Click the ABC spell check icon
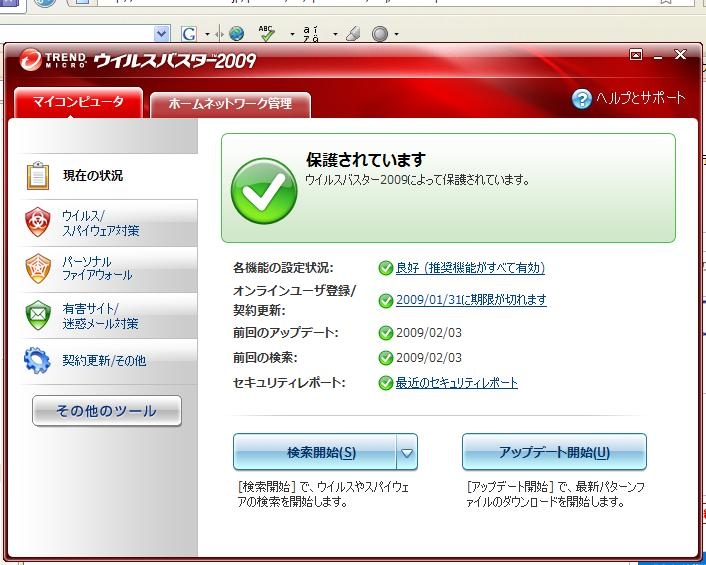This screenshot has height=565, width=706. pyautogui.click(x=267, y=33)
